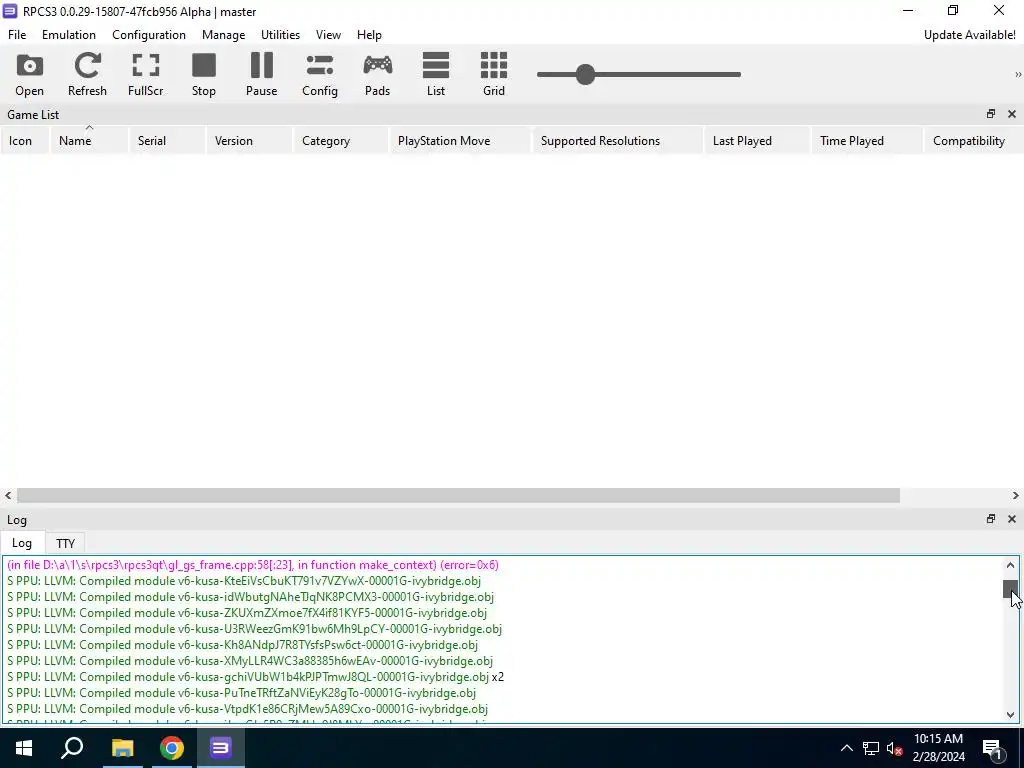Open the Configuration menu
Image resolution: width=1024 pixels, height=768 pixels.
point(149,35)
